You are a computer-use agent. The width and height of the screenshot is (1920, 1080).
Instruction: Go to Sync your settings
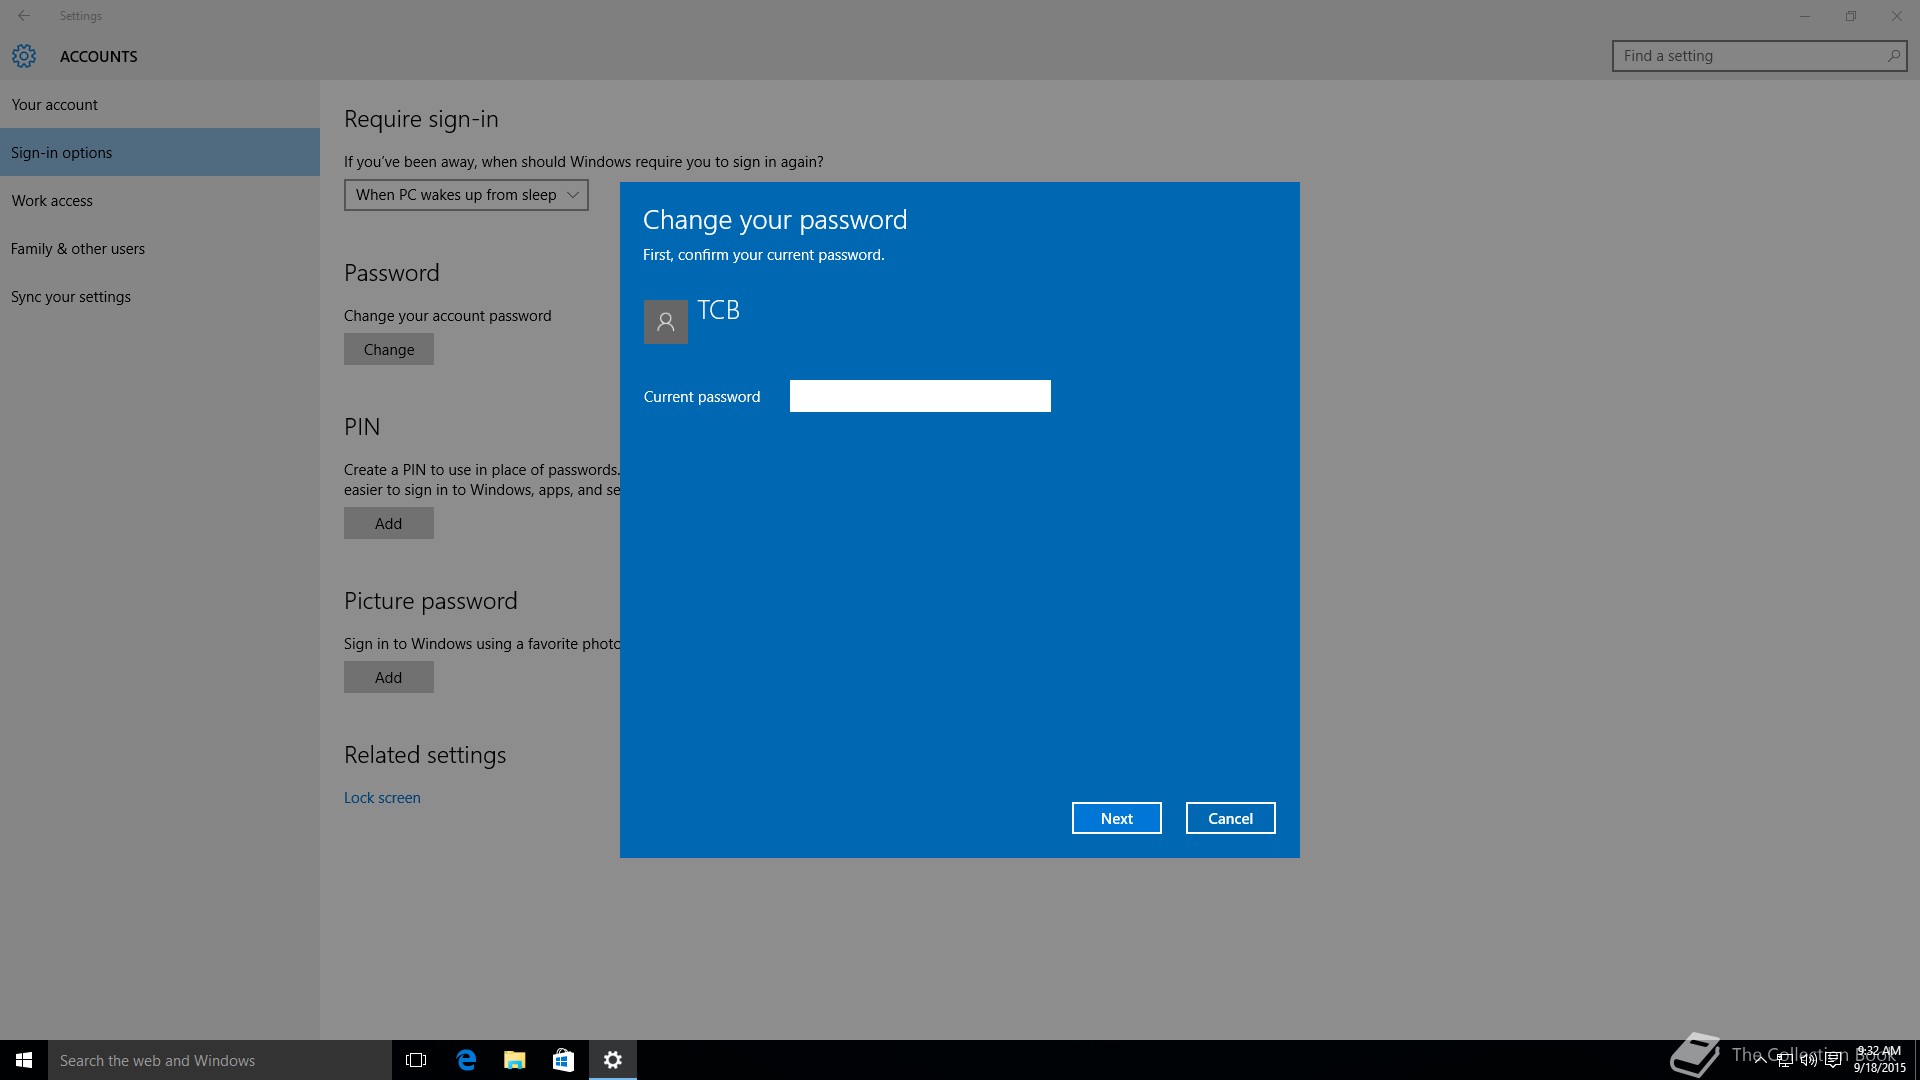(71, 297)
